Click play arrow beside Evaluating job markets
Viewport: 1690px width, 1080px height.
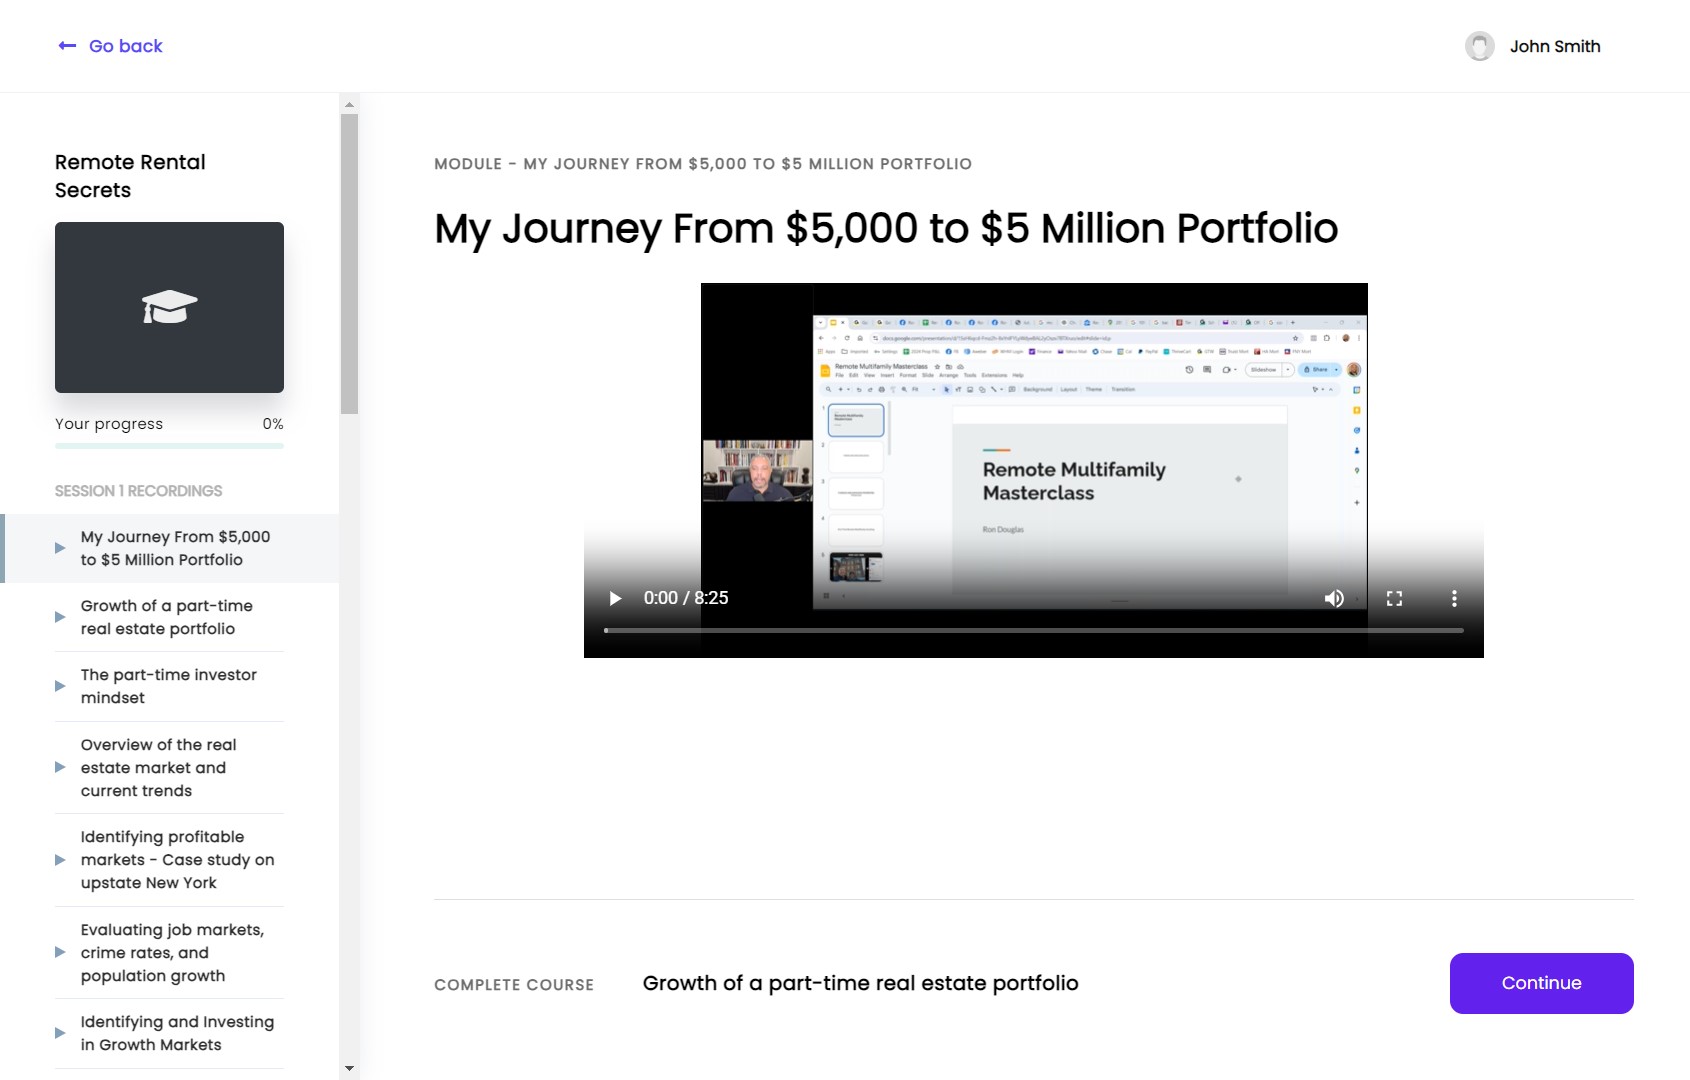(x=60, y=952)
